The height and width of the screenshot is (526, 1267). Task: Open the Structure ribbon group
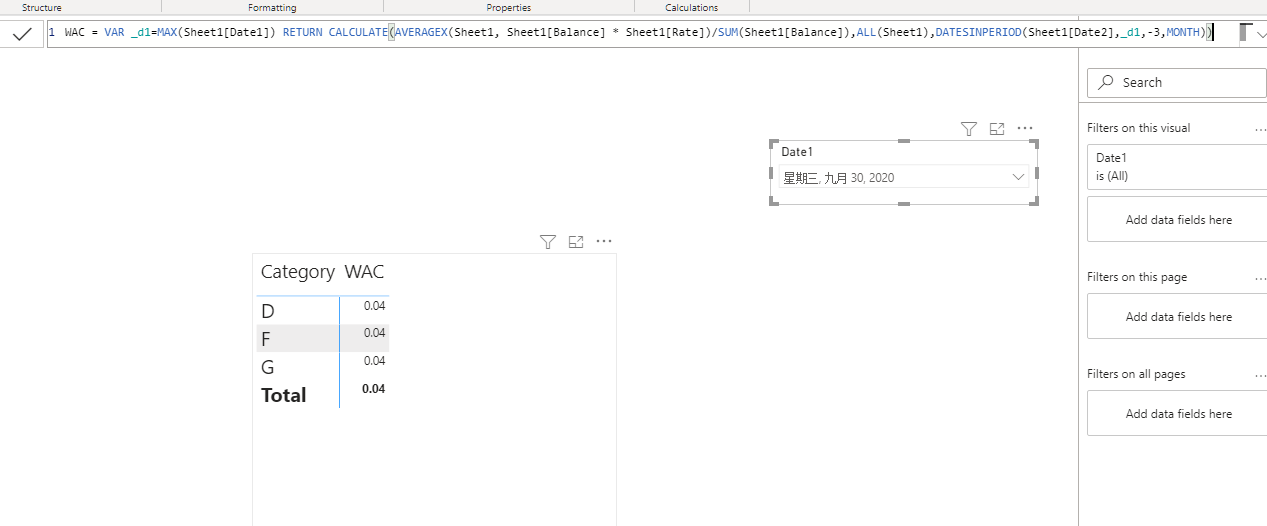(x=41, y=7)
